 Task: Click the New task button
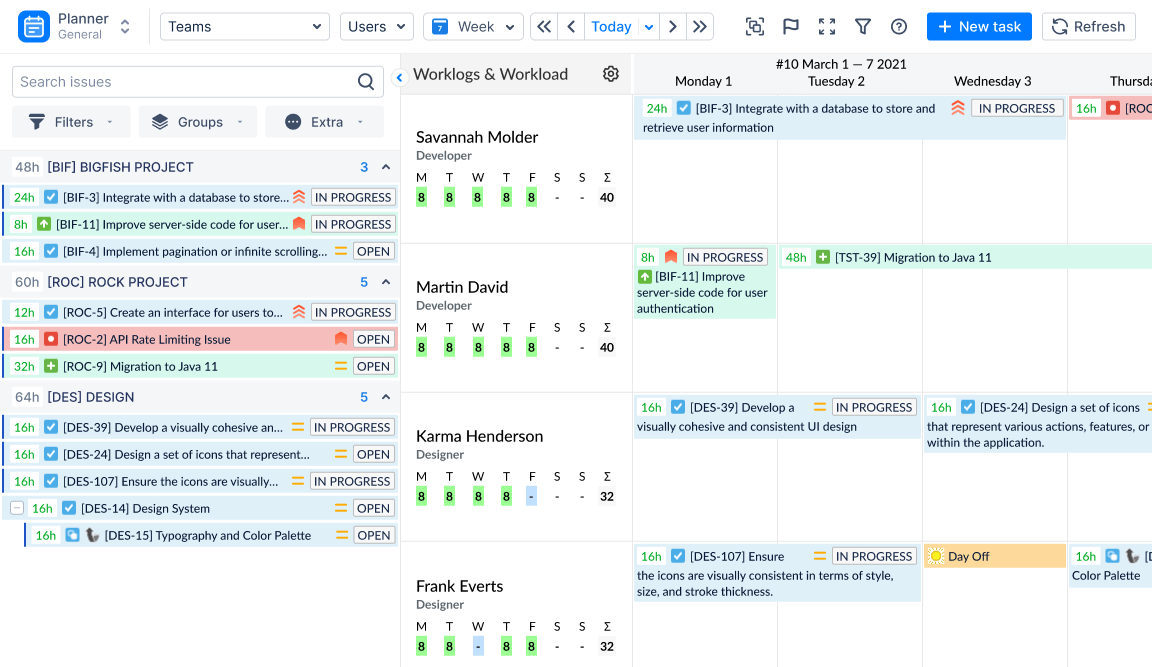(978, 27)
